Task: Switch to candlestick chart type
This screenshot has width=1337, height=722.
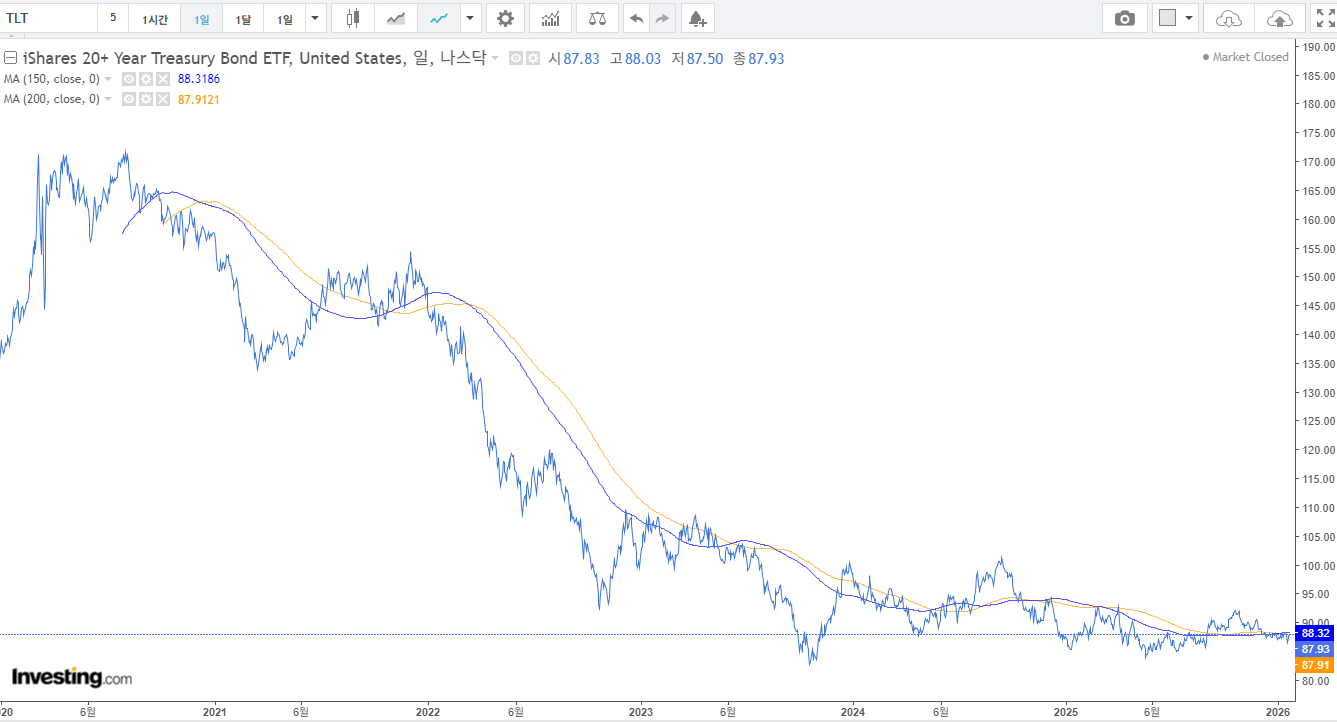Action: pos(351,18)
